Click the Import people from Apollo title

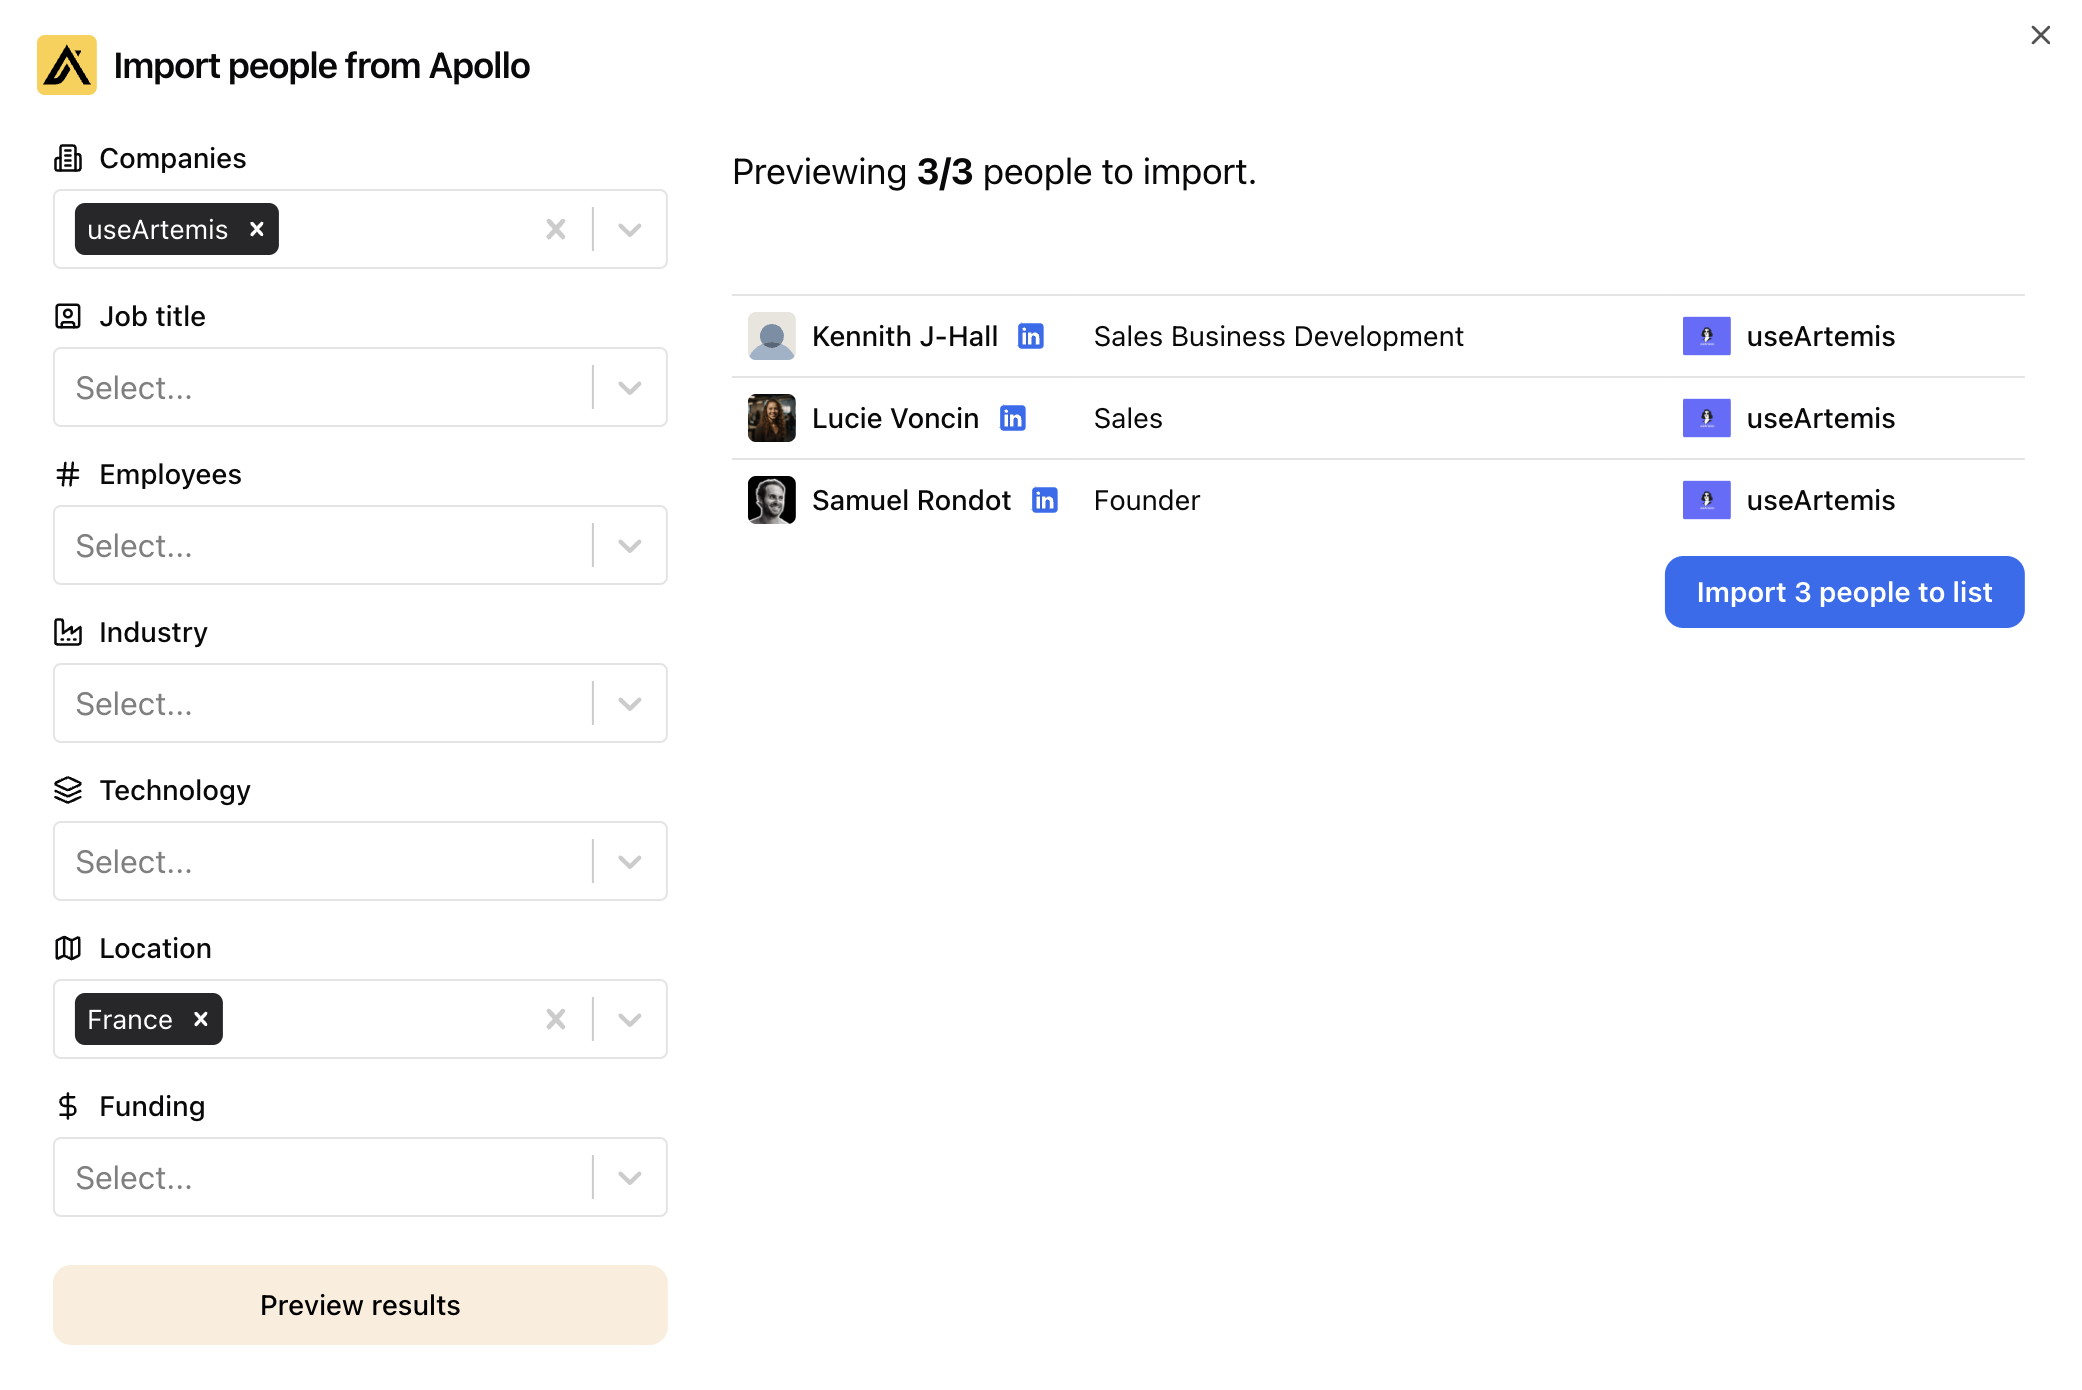coord(322,66)
